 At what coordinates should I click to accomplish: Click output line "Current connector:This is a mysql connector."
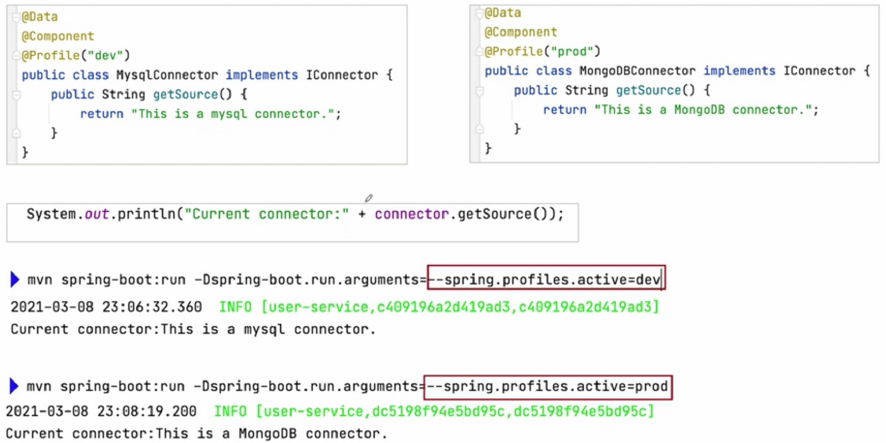pyautogui.click(x=193, y=329)
